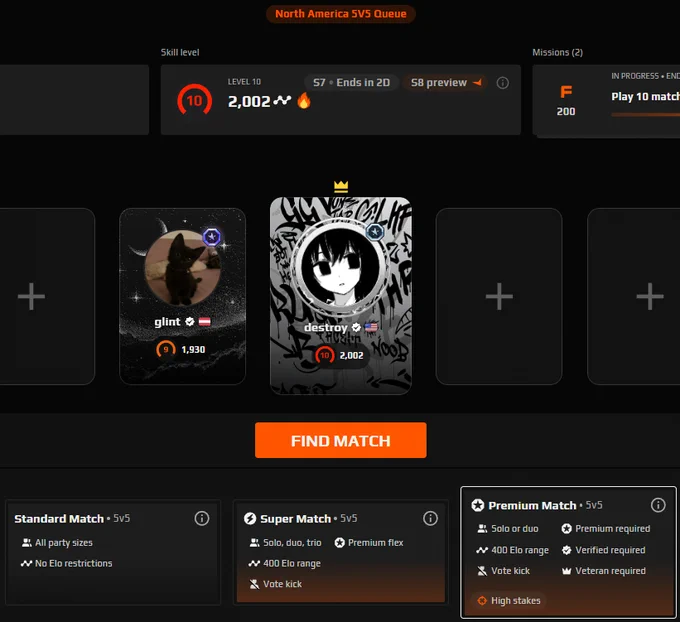The image size is (680, 622).
Task: Select the S7 Ends in 2D pill
Action: [351, 82]
